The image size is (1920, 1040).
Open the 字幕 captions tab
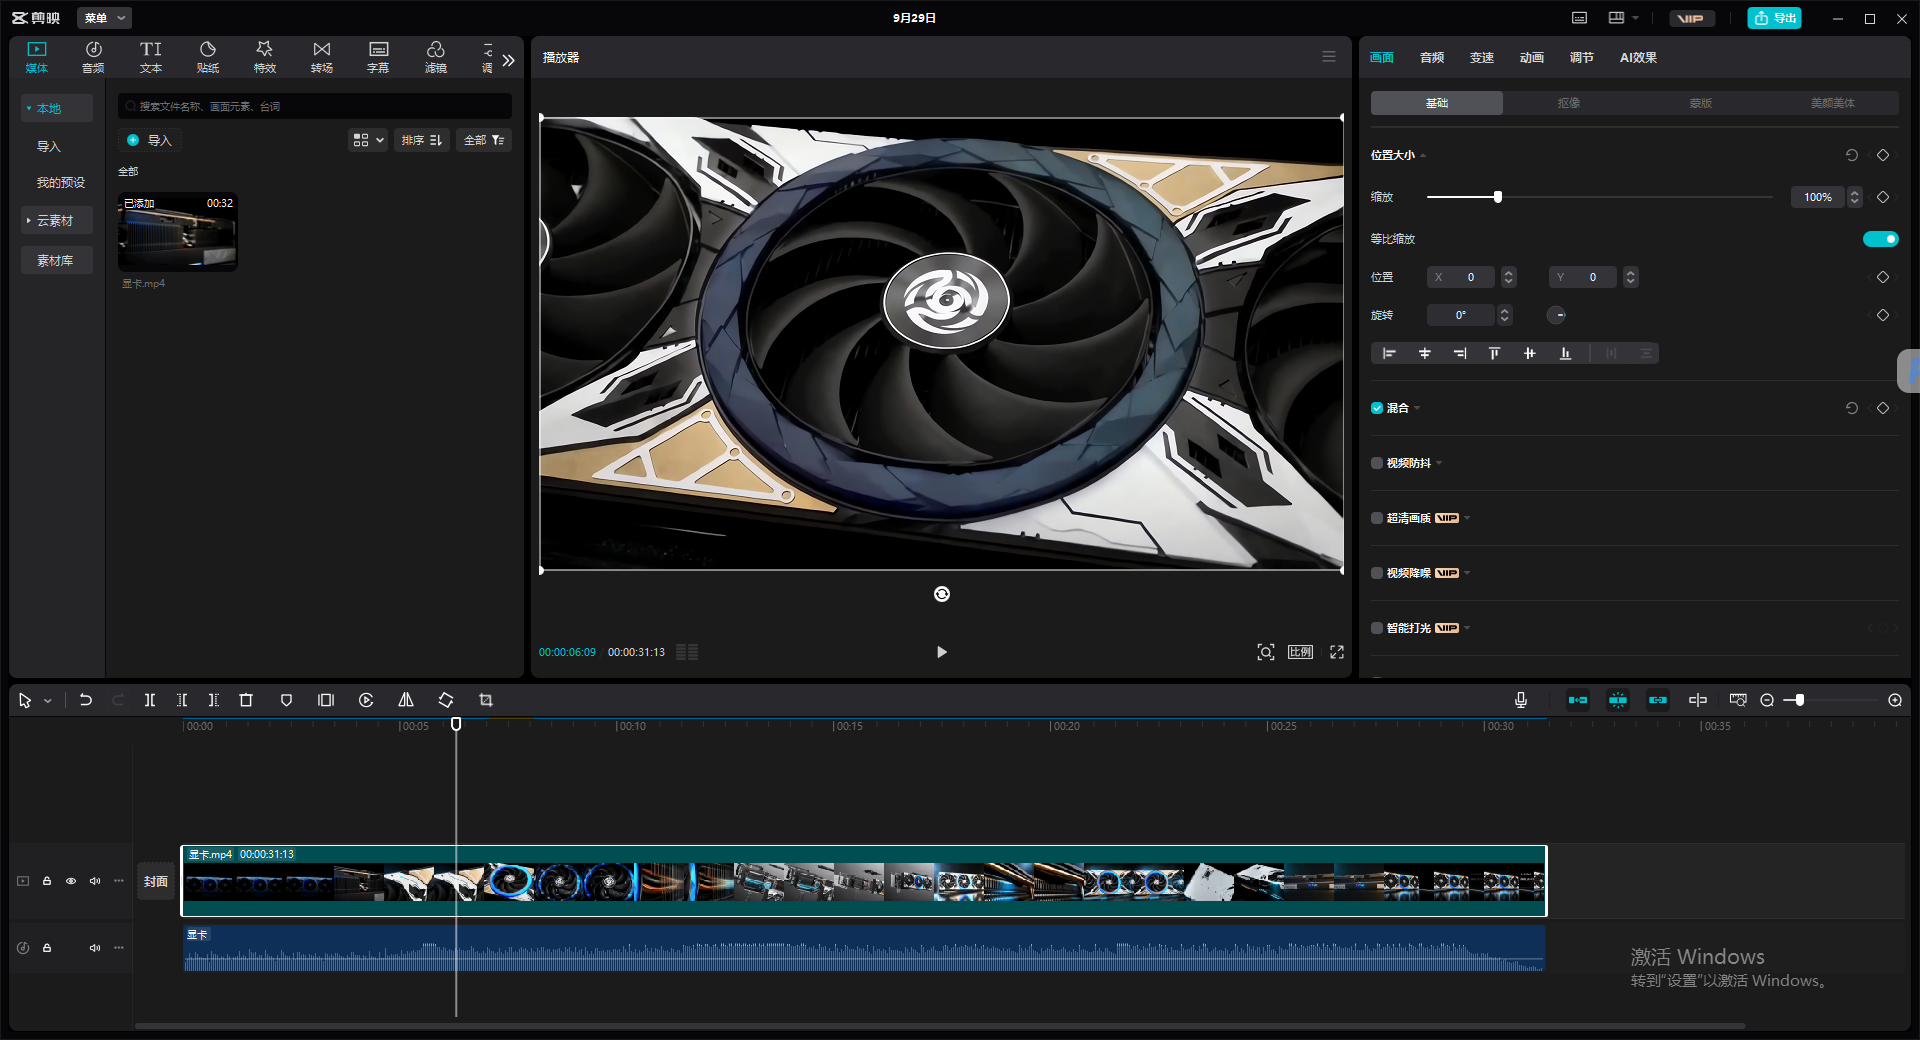378,57
